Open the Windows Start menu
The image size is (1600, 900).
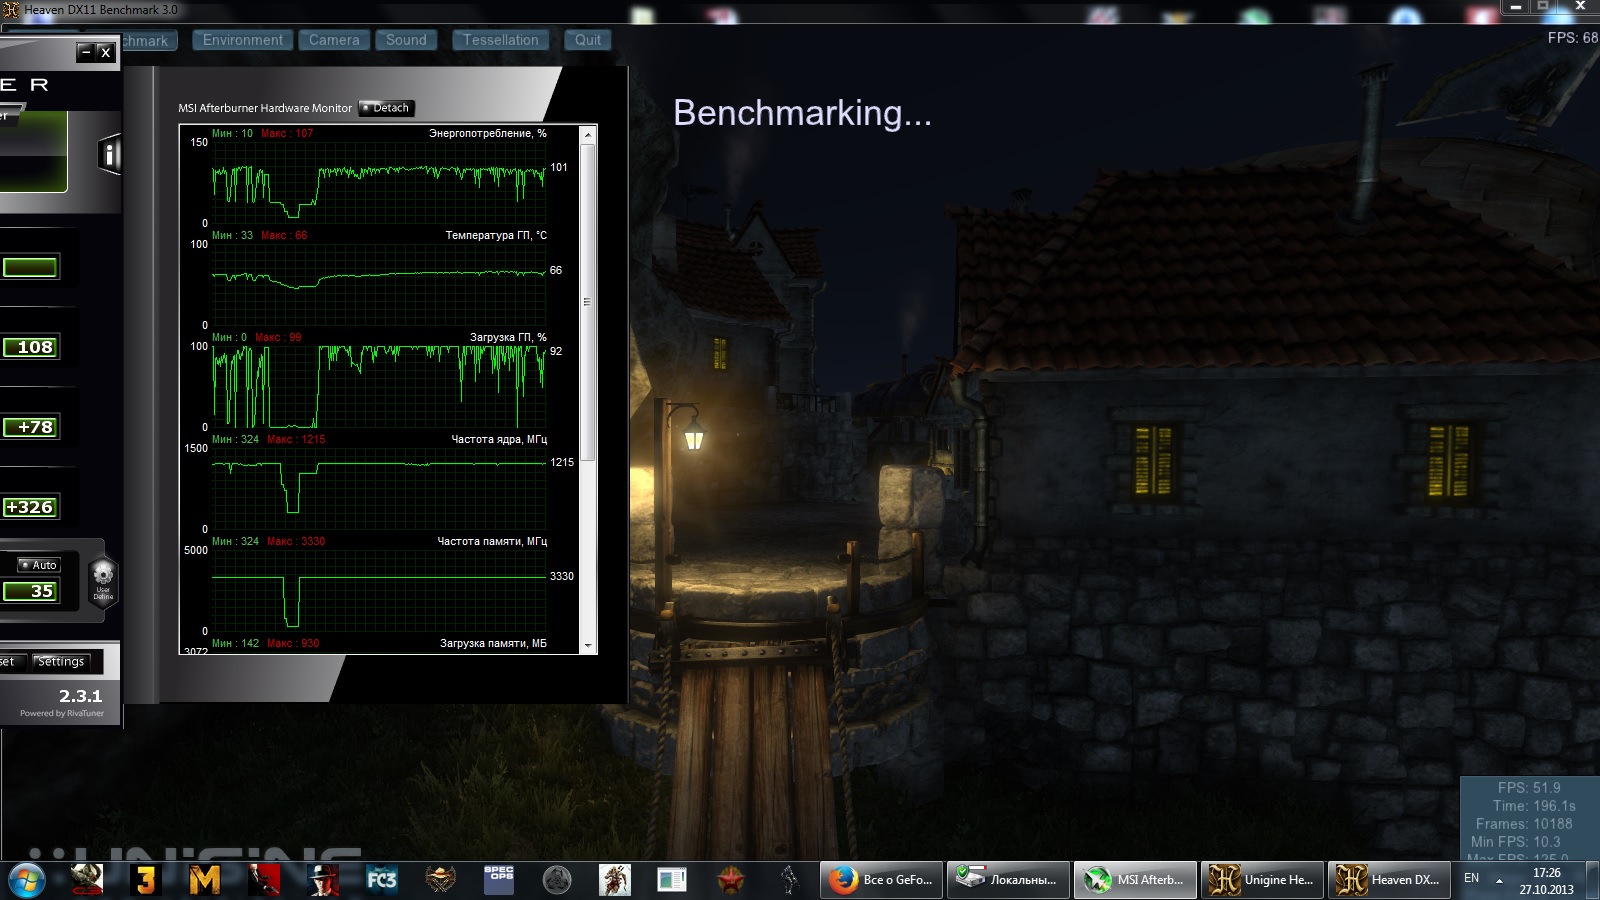point(27,880)
